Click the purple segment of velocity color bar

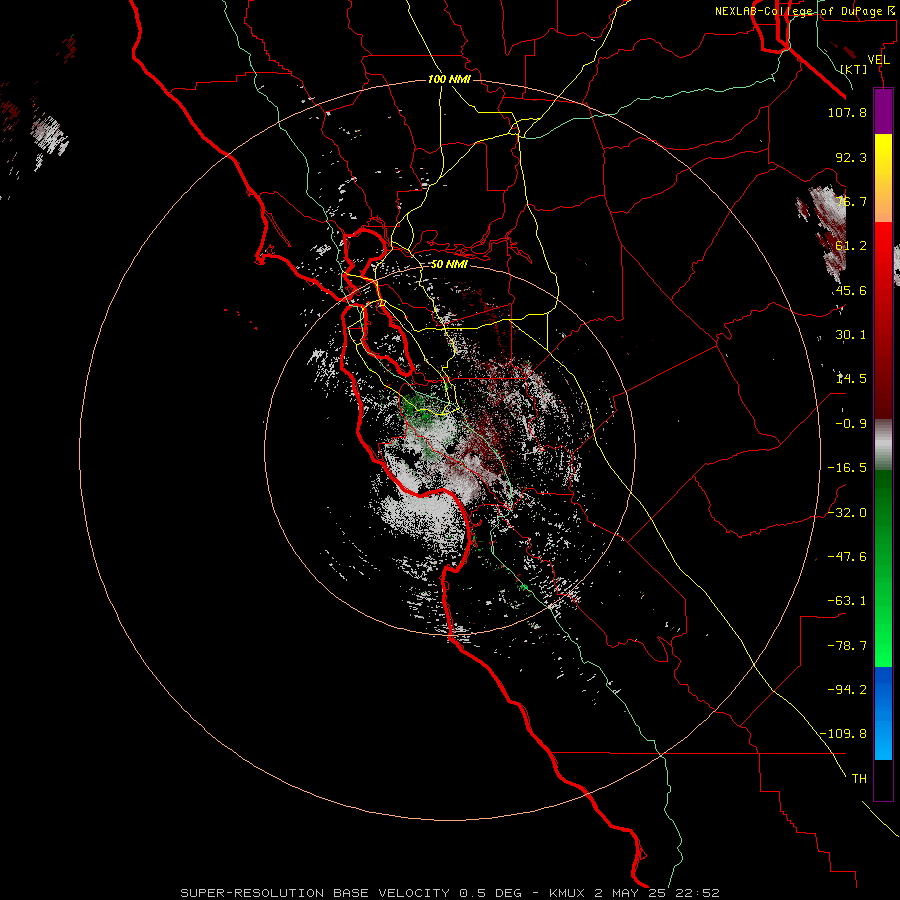883,112
